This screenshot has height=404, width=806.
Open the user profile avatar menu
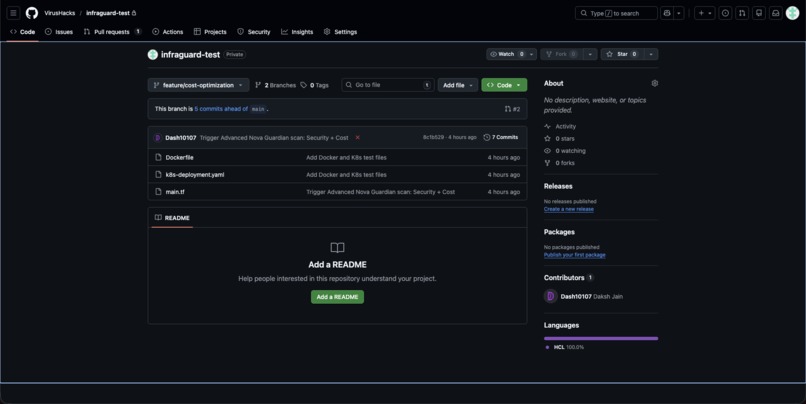[793, 13]
